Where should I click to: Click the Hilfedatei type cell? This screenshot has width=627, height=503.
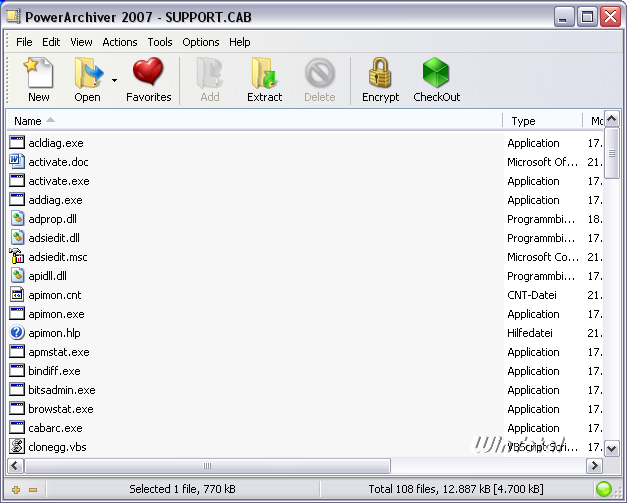click(530, 333)
